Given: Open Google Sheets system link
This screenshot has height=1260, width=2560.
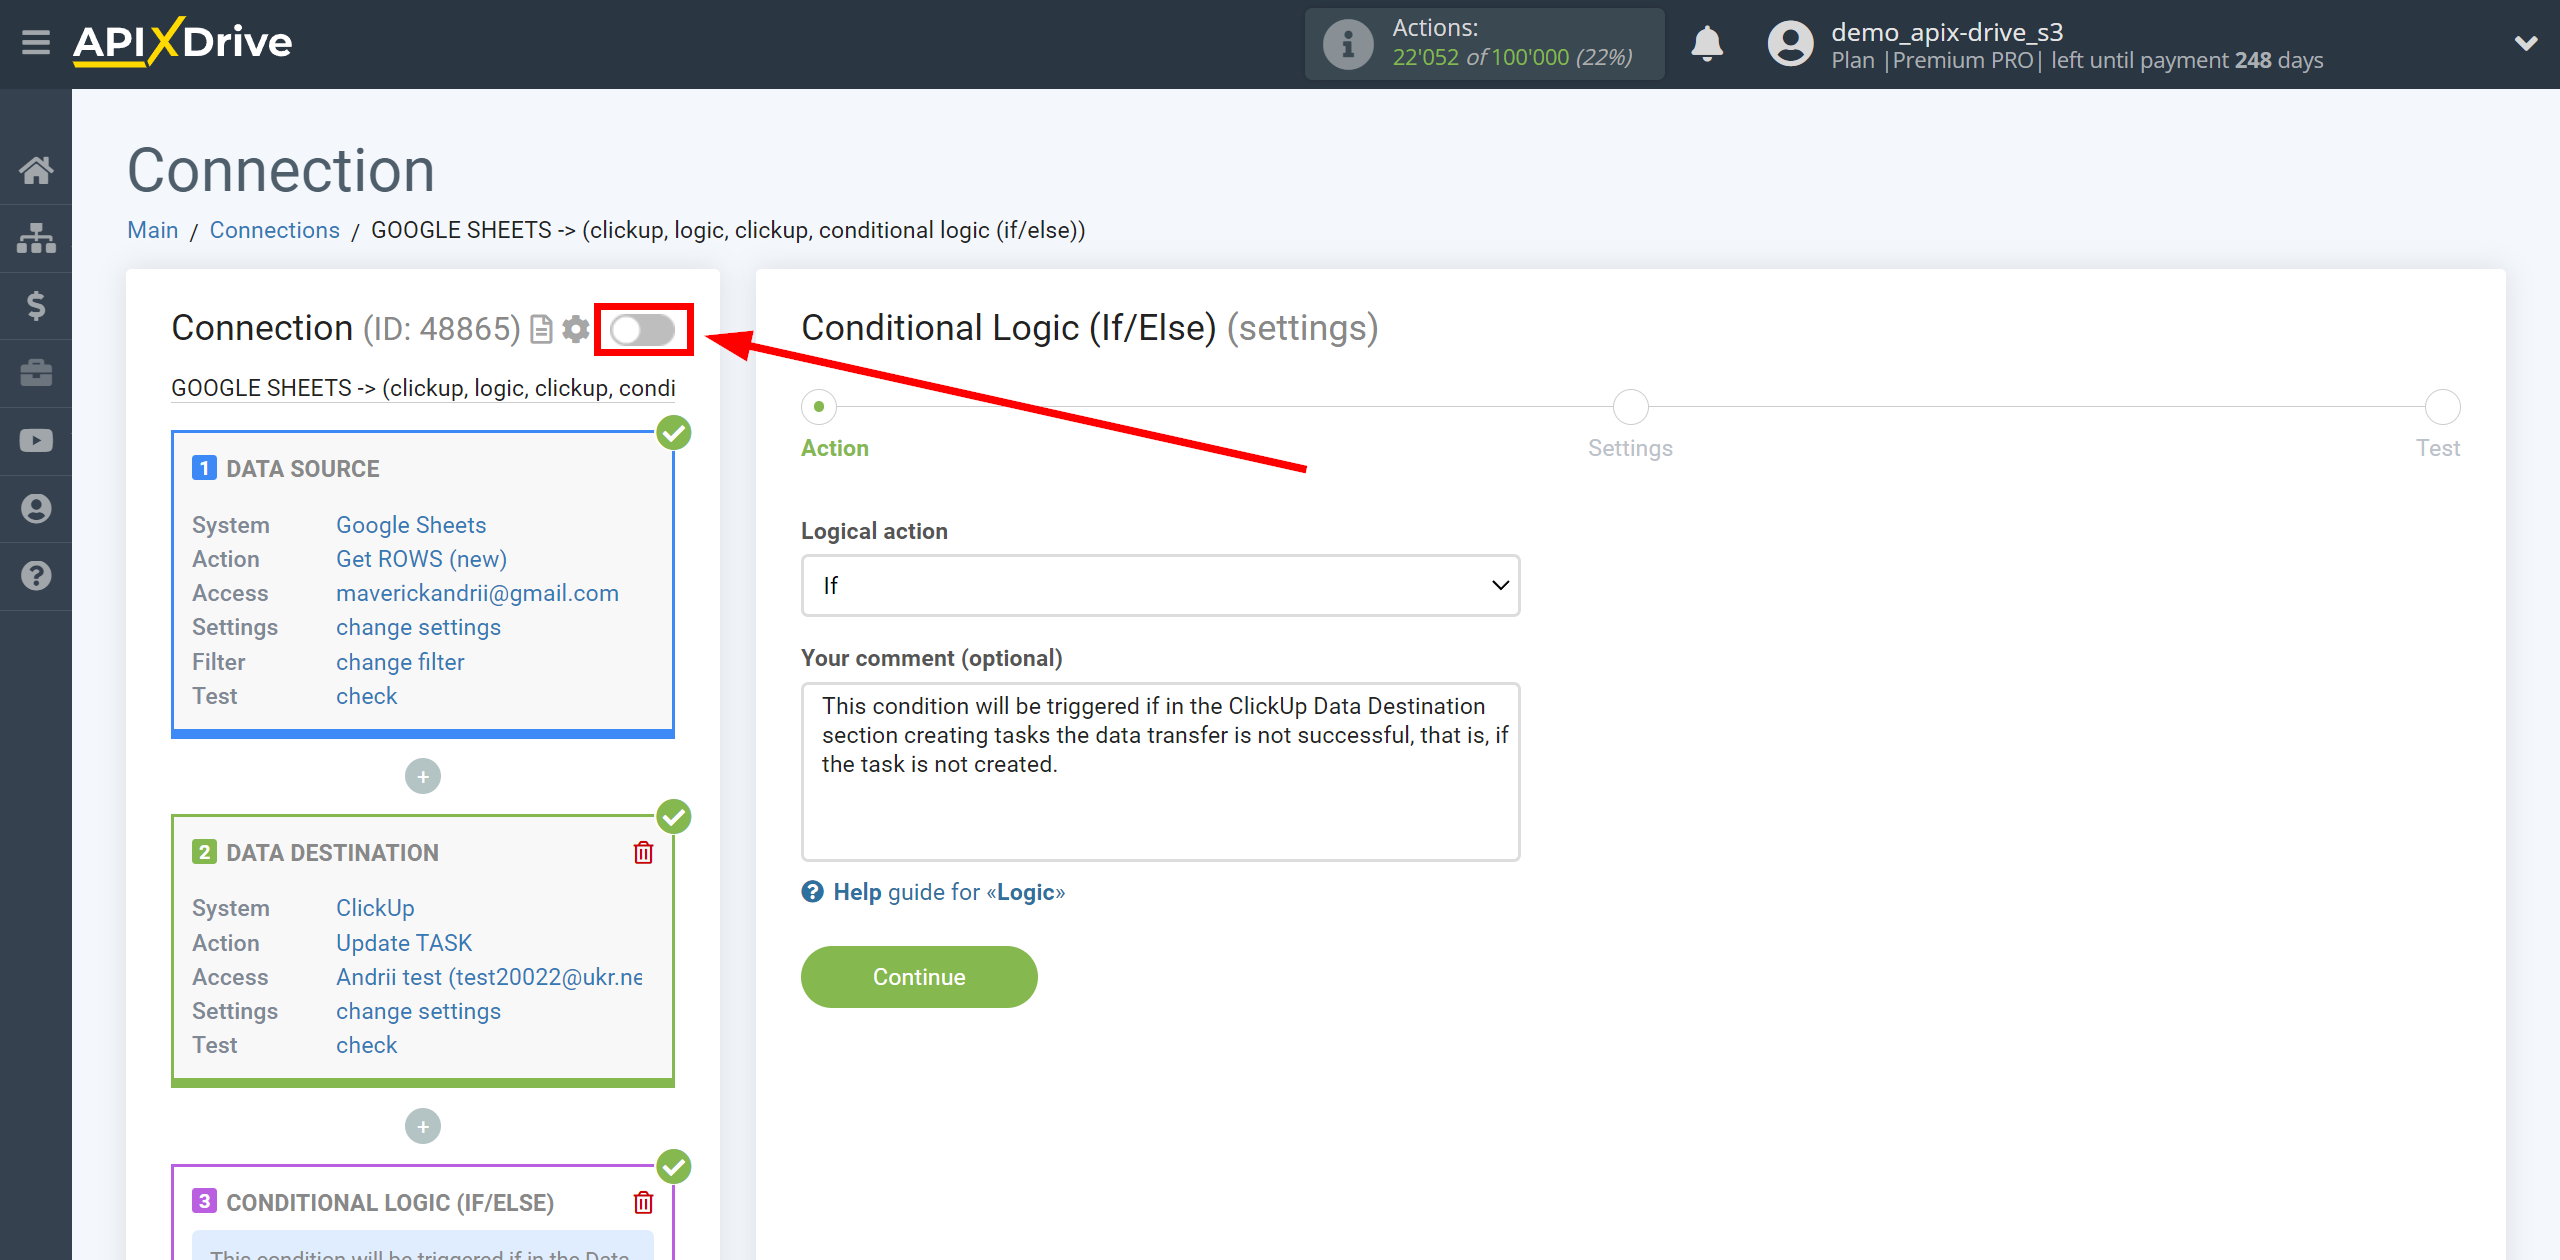Looking at the screenshot, I should (411, 525).
